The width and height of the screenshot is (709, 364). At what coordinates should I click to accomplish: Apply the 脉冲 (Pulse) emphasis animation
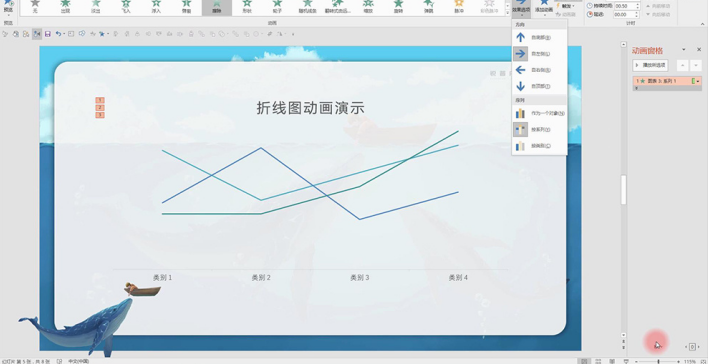coord(459,7)
